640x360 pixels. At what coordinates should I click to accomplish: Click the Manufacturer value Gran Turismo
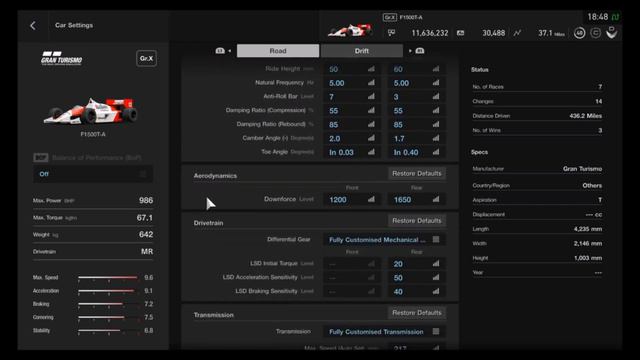[582, 169]
